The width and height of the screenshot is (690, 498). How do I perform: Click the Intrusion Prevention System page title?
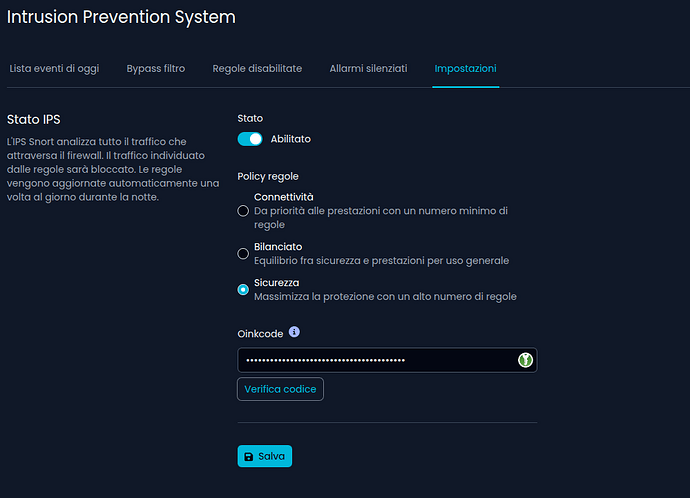(121, 17)
